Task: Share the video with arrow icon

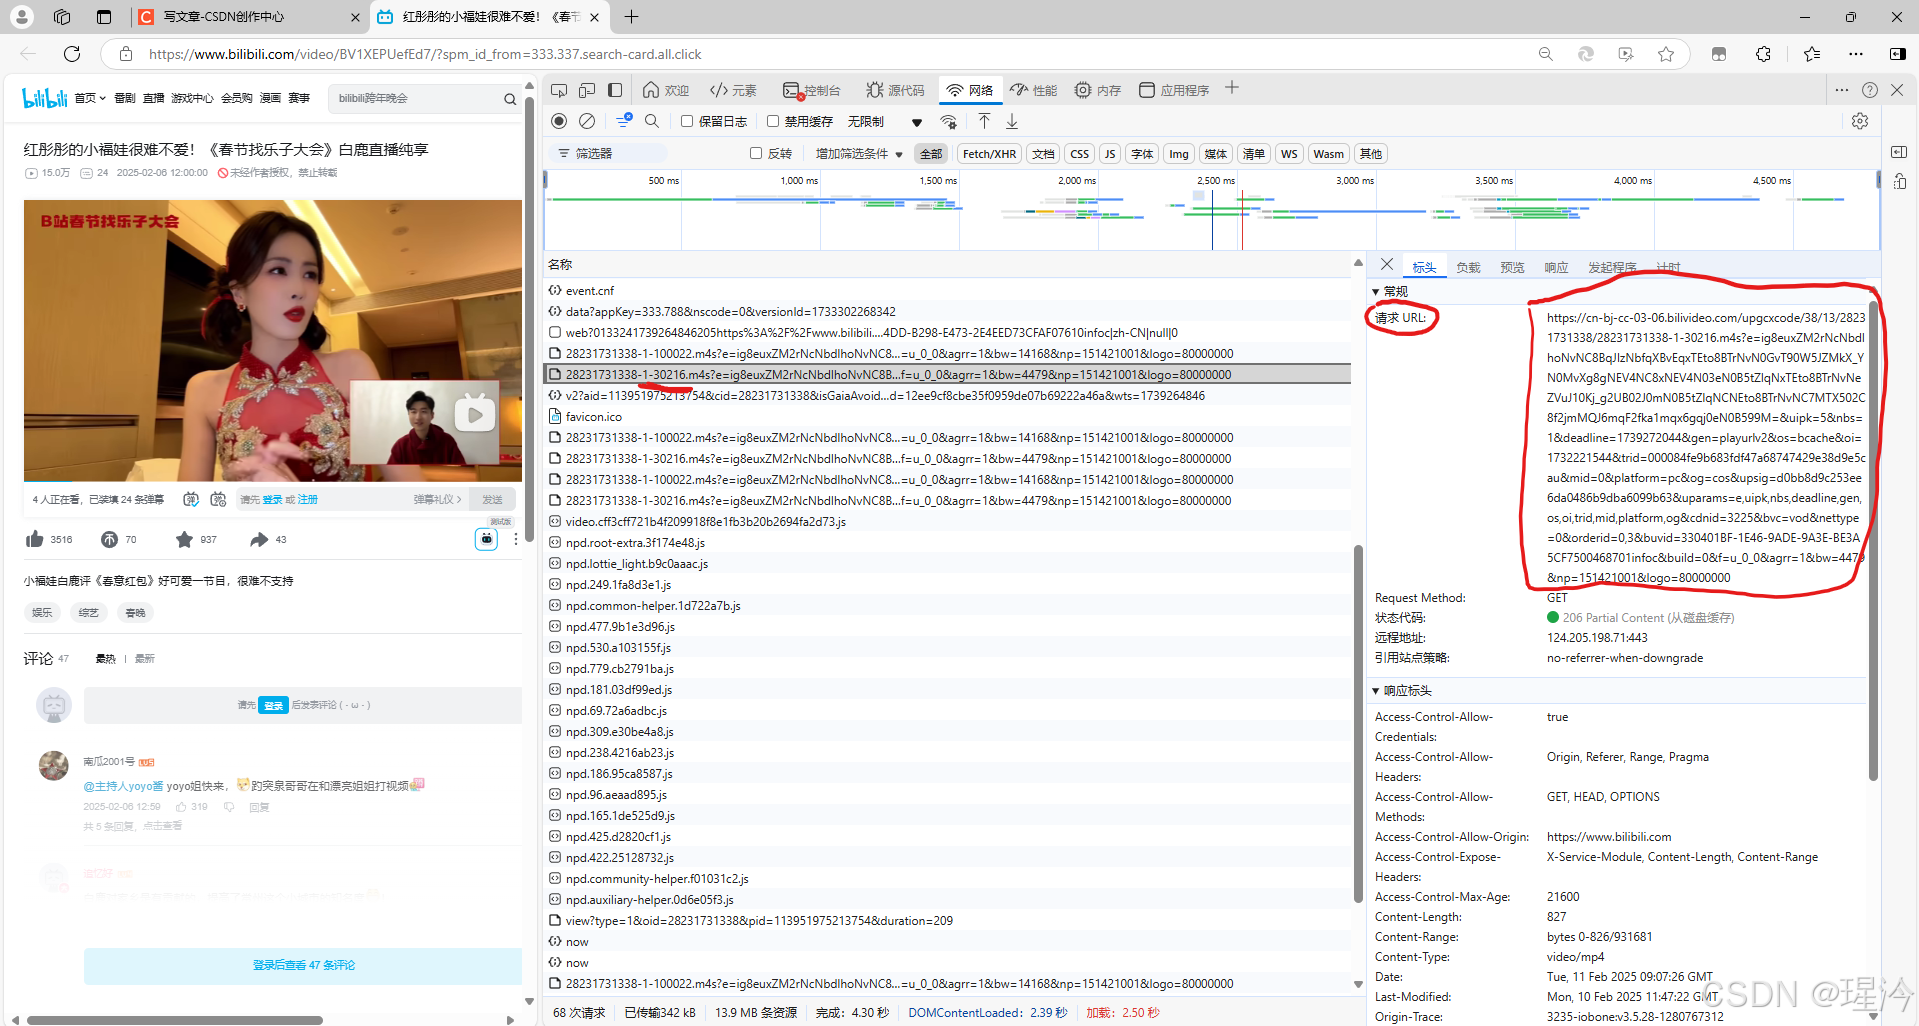Action: pos(259,540)
